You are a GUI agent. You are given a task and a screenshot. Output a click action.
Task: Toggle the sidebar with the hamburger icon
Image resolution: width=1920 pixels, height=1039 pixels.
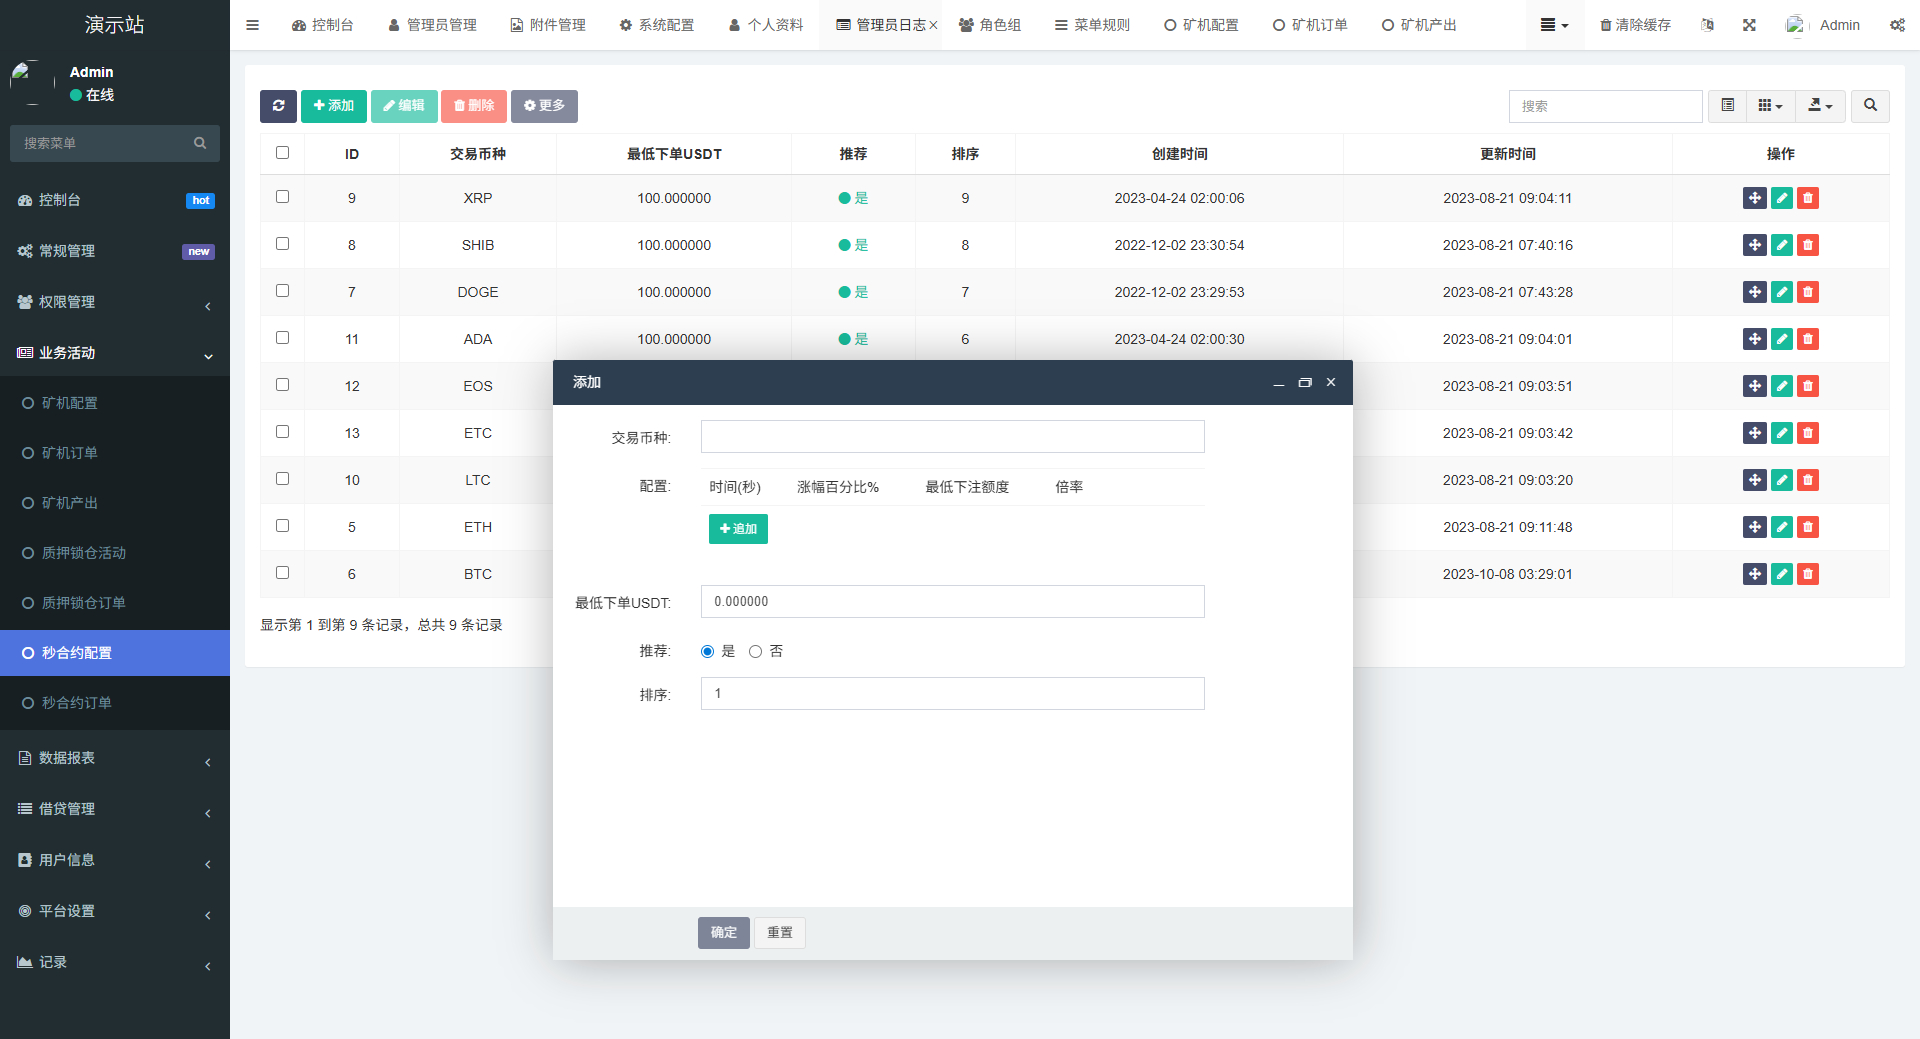(x=252, y=25)
